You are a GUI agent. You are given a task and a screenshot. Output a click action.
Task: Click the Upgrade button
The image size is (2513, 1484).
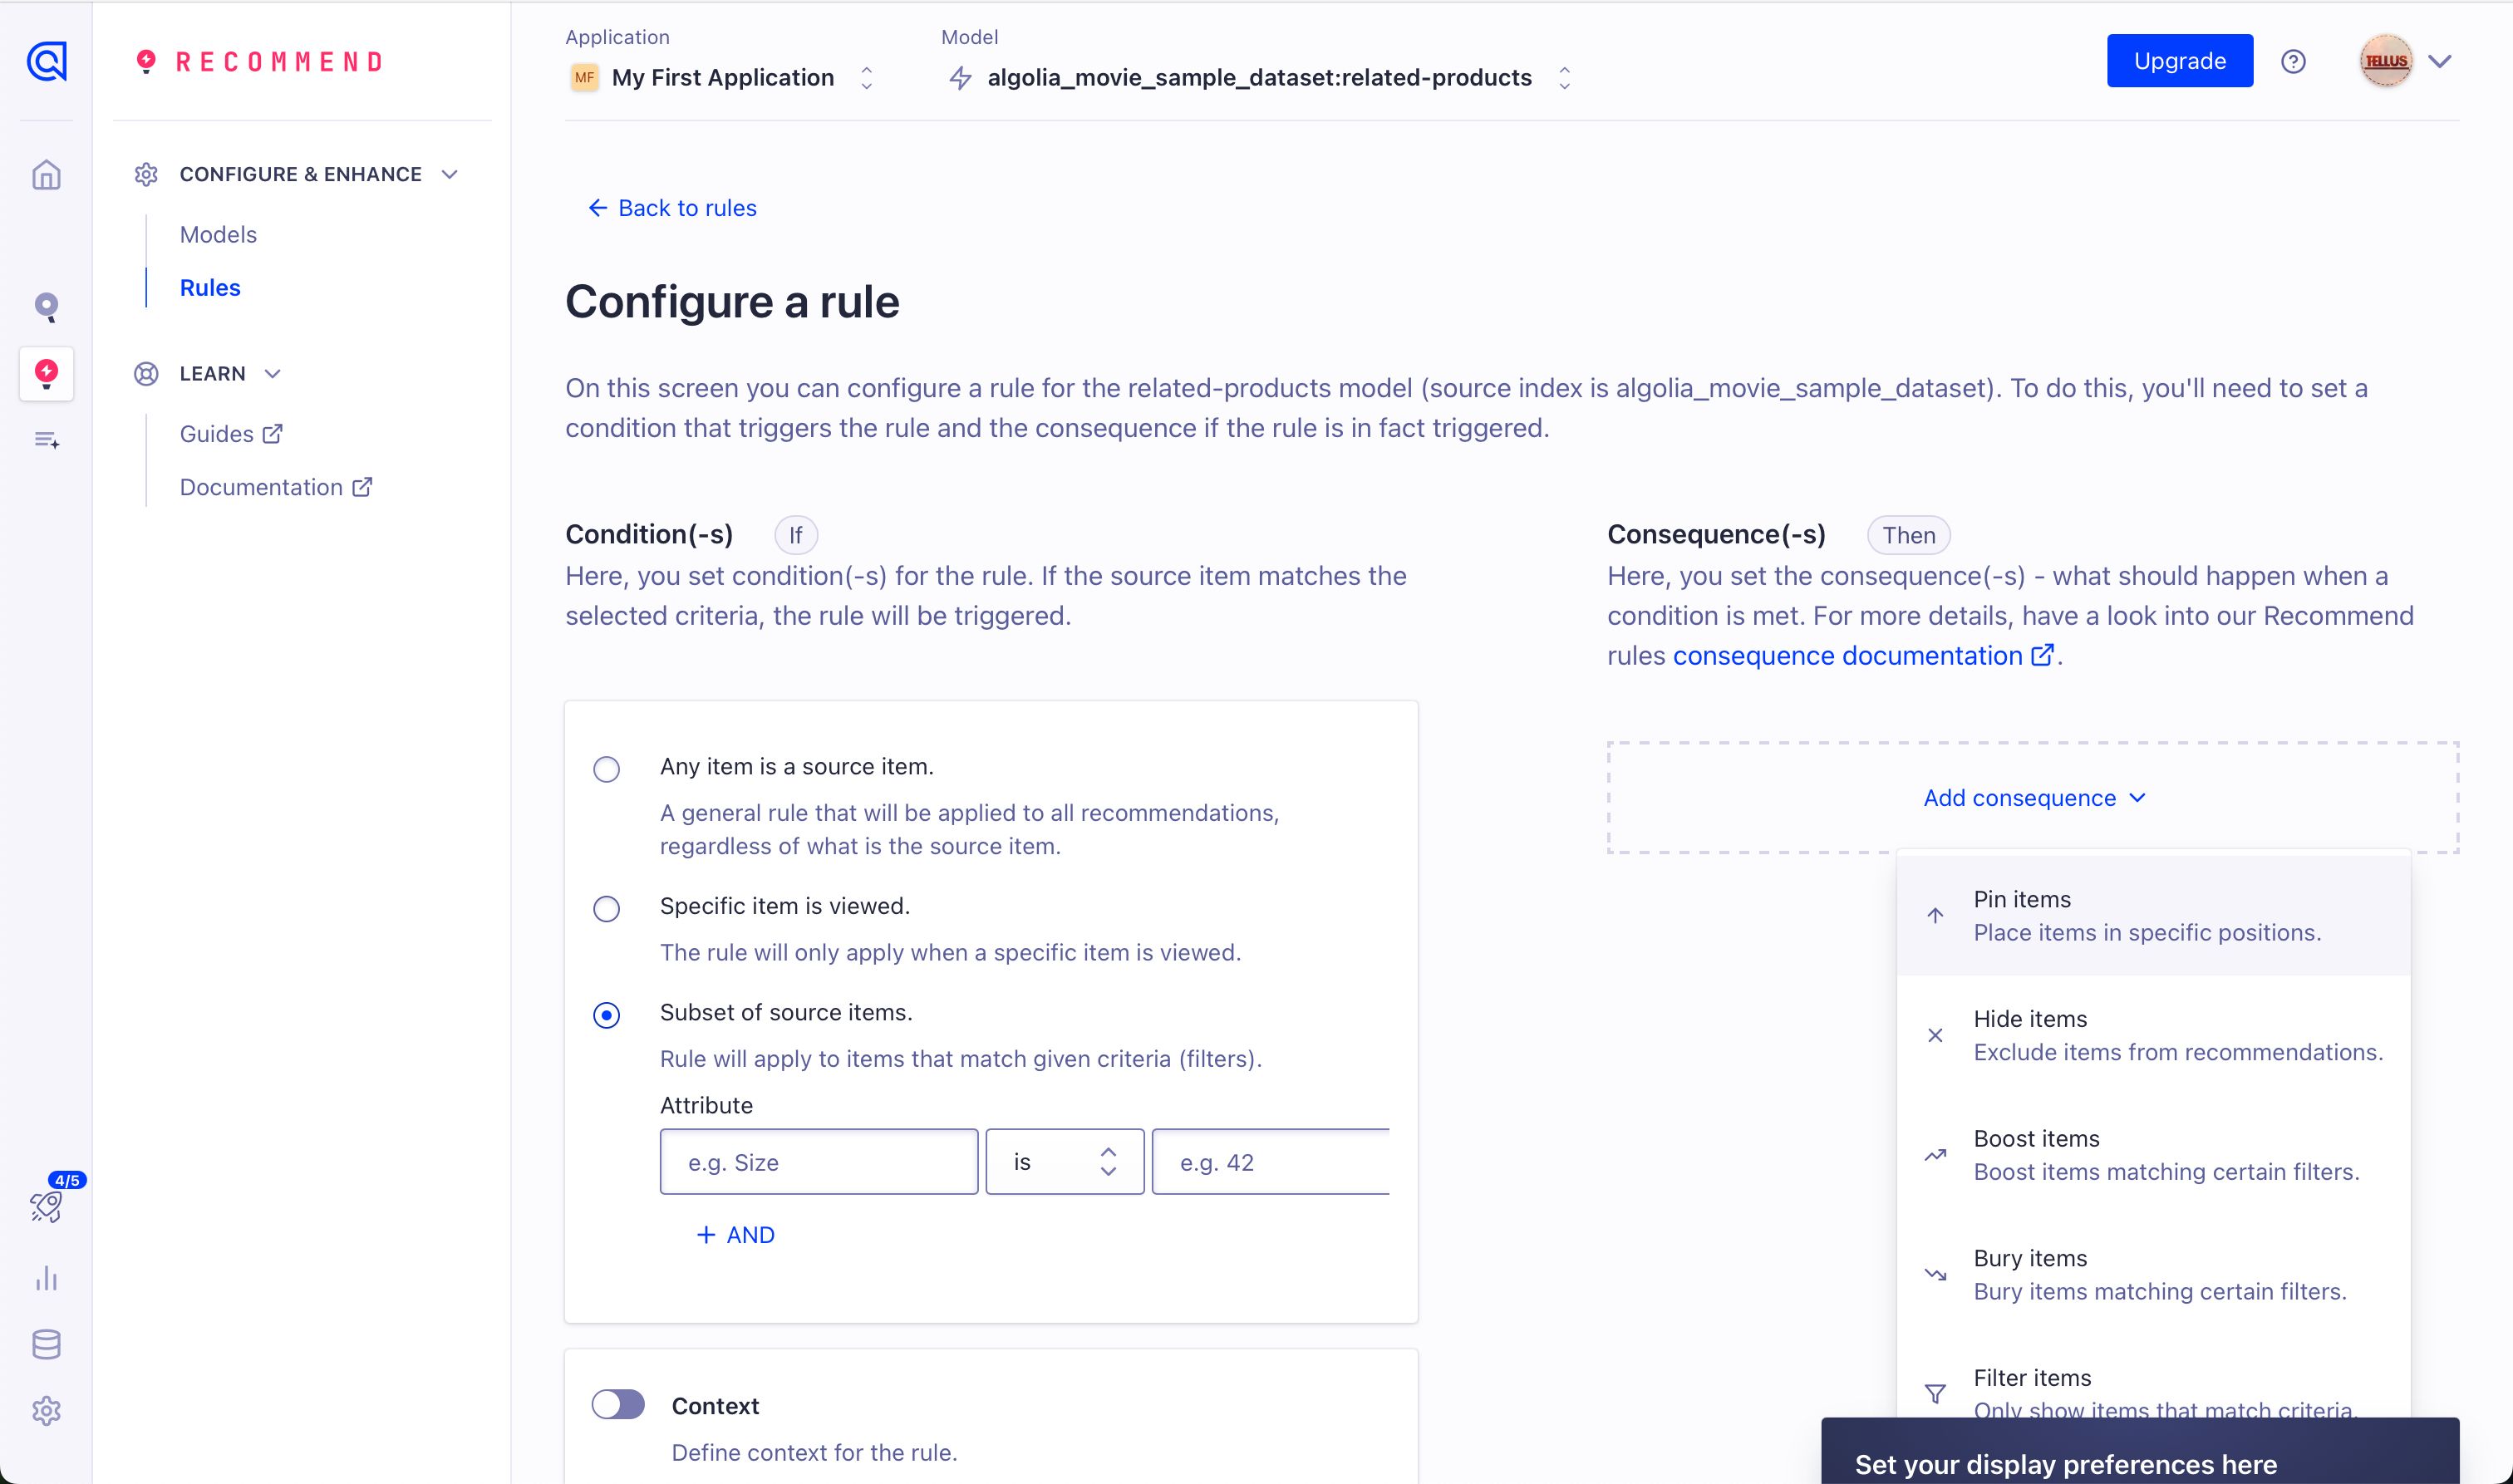click(2179, 61)
